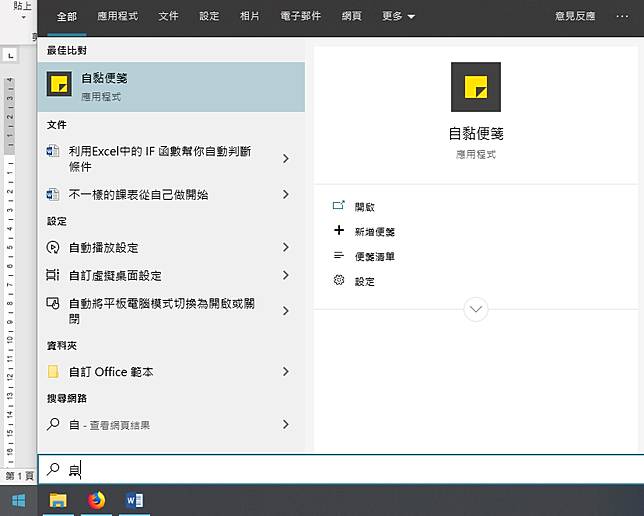This screenshot has width=644, height=516.
Task: Click Word icon beside 利用Excel中的 IF document
Action: coord(53,151)
